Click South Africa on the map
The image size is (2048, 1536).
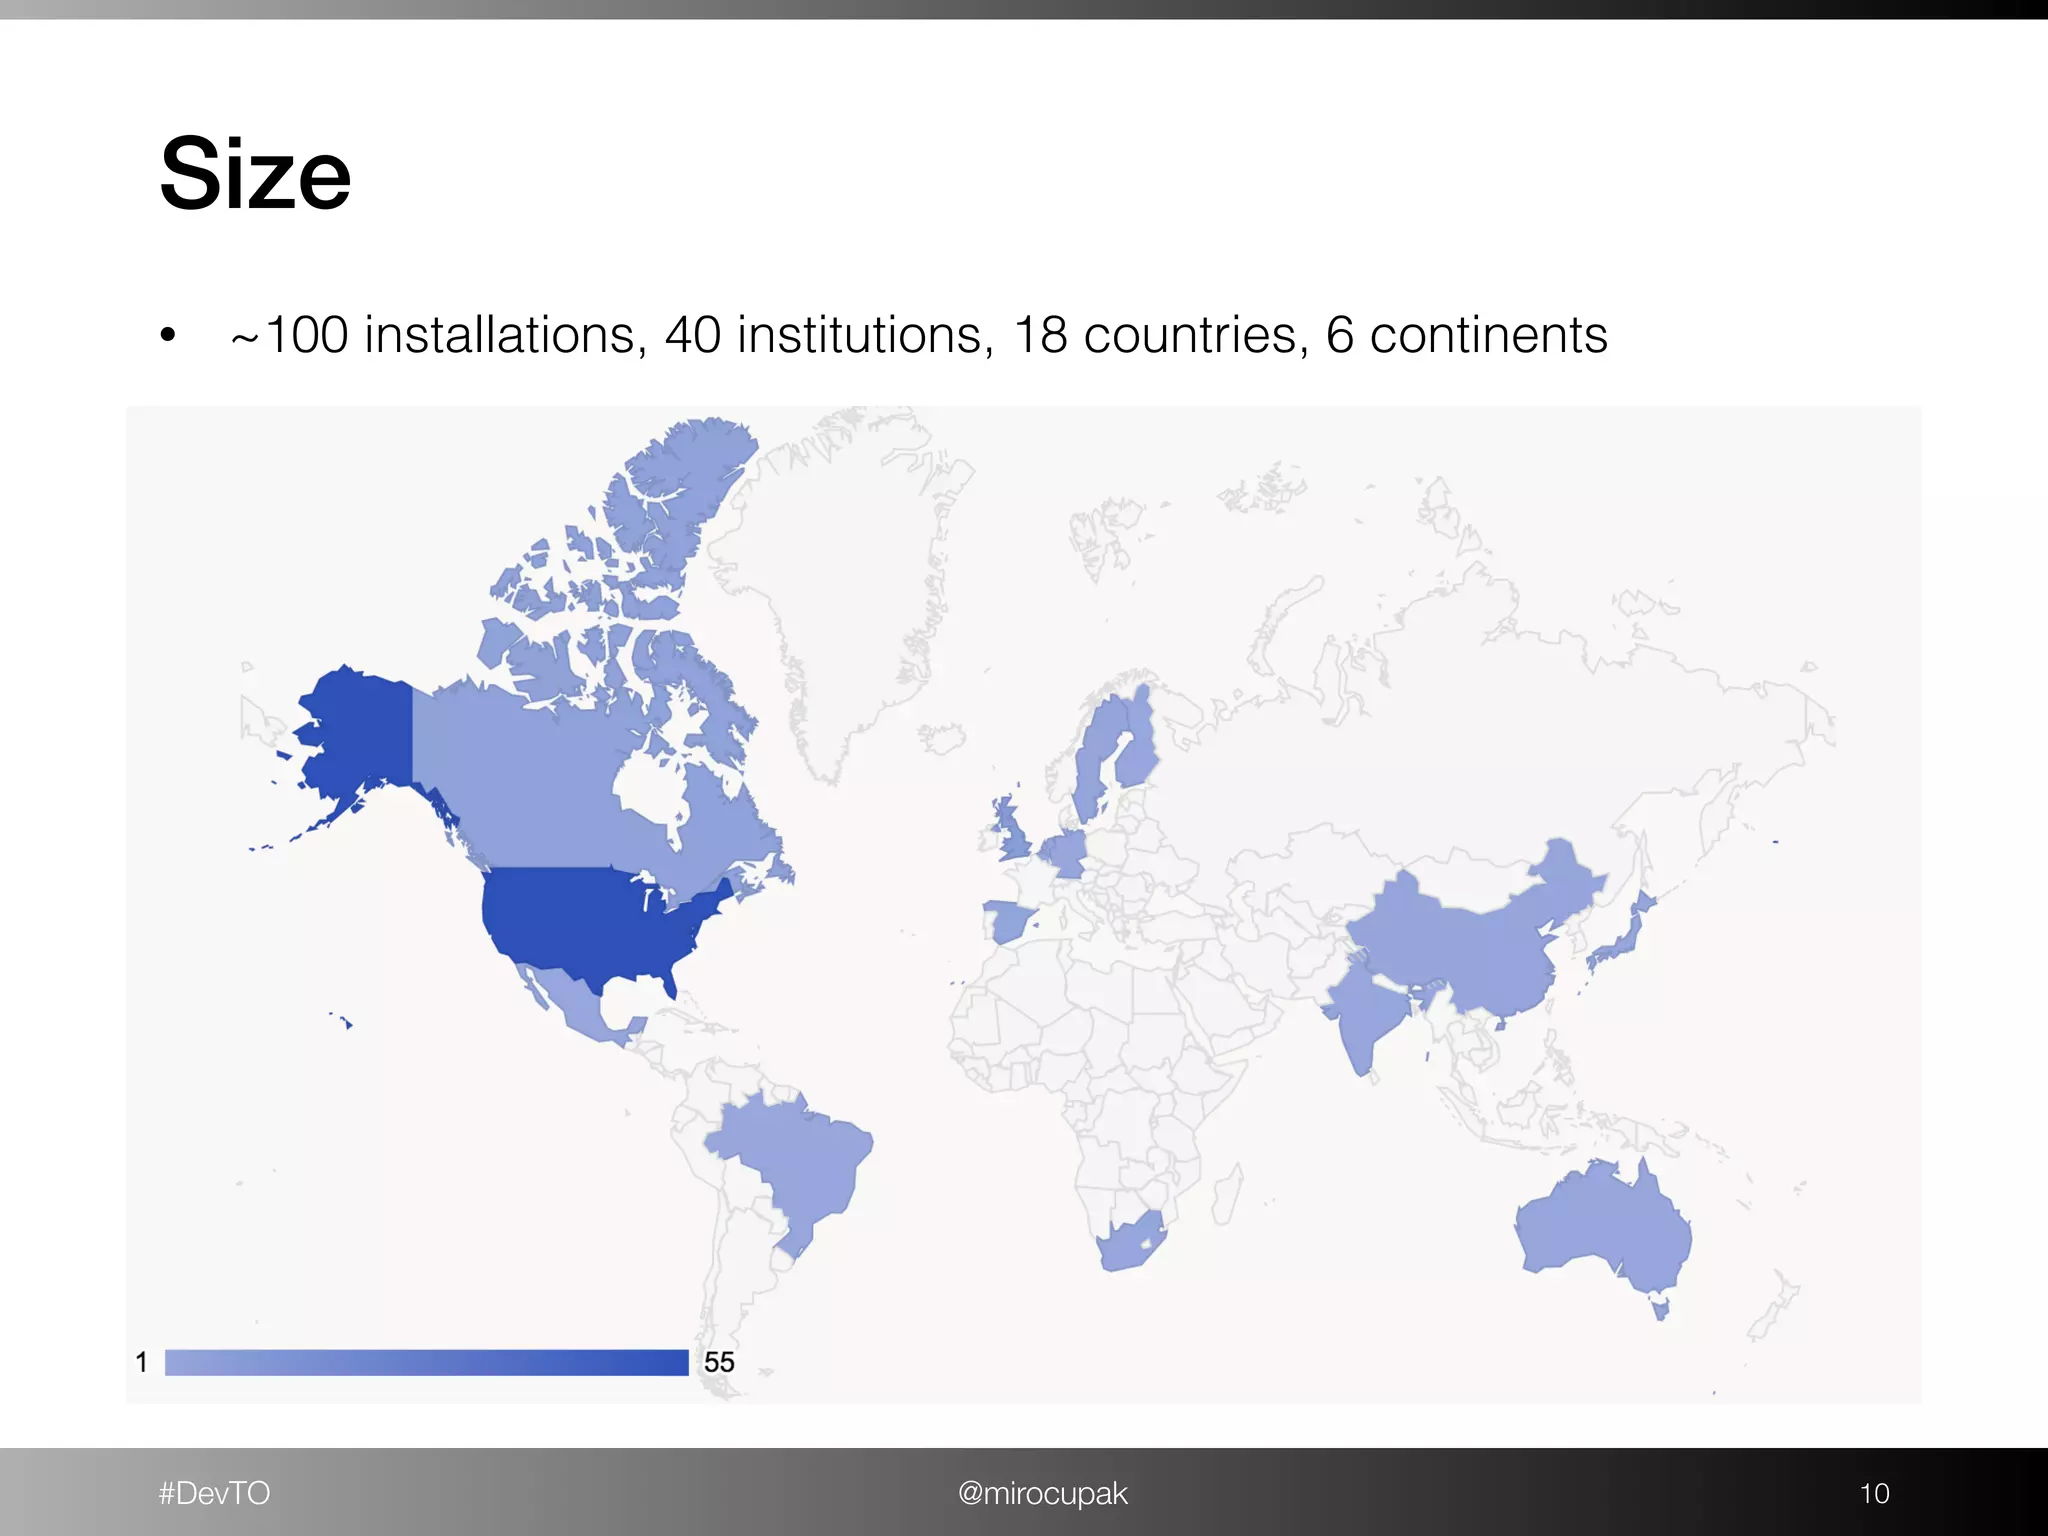click(x=1130, y=1245)
